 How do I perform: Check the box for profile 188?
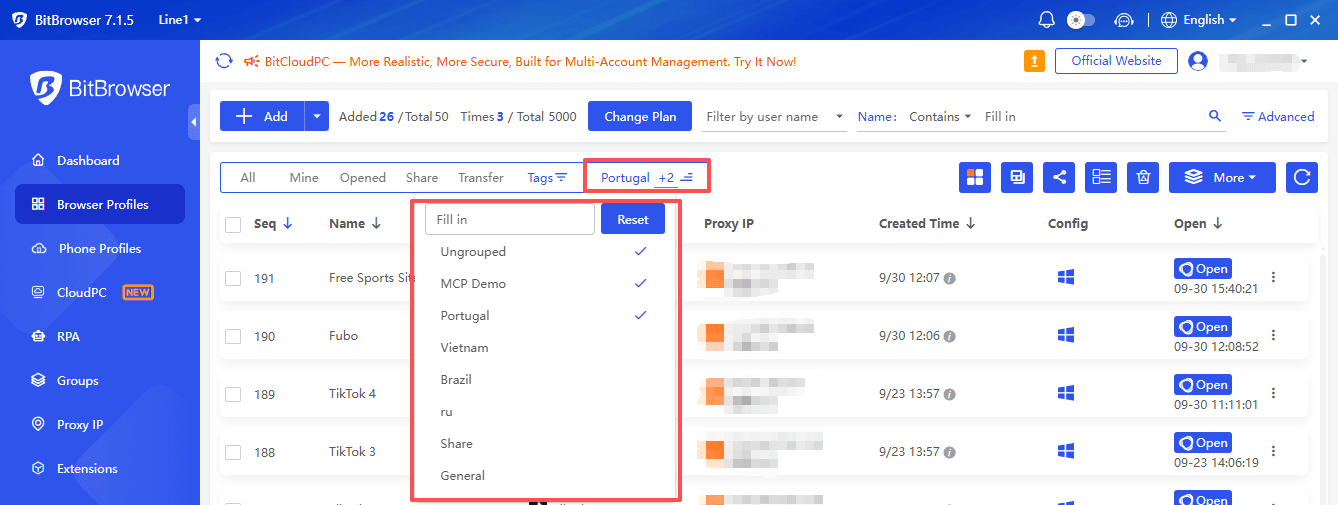(233, 453)
